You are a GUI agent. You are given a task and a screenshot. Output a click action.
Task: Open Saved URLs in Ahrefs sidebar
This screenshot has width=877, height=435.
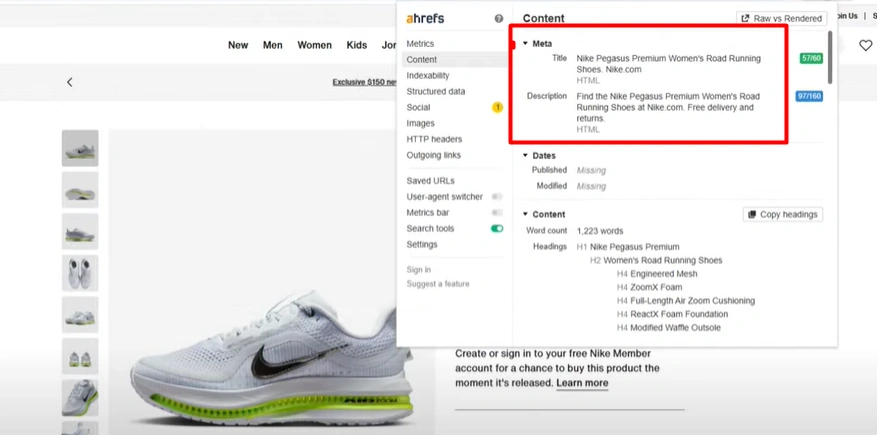coord(431,181)
